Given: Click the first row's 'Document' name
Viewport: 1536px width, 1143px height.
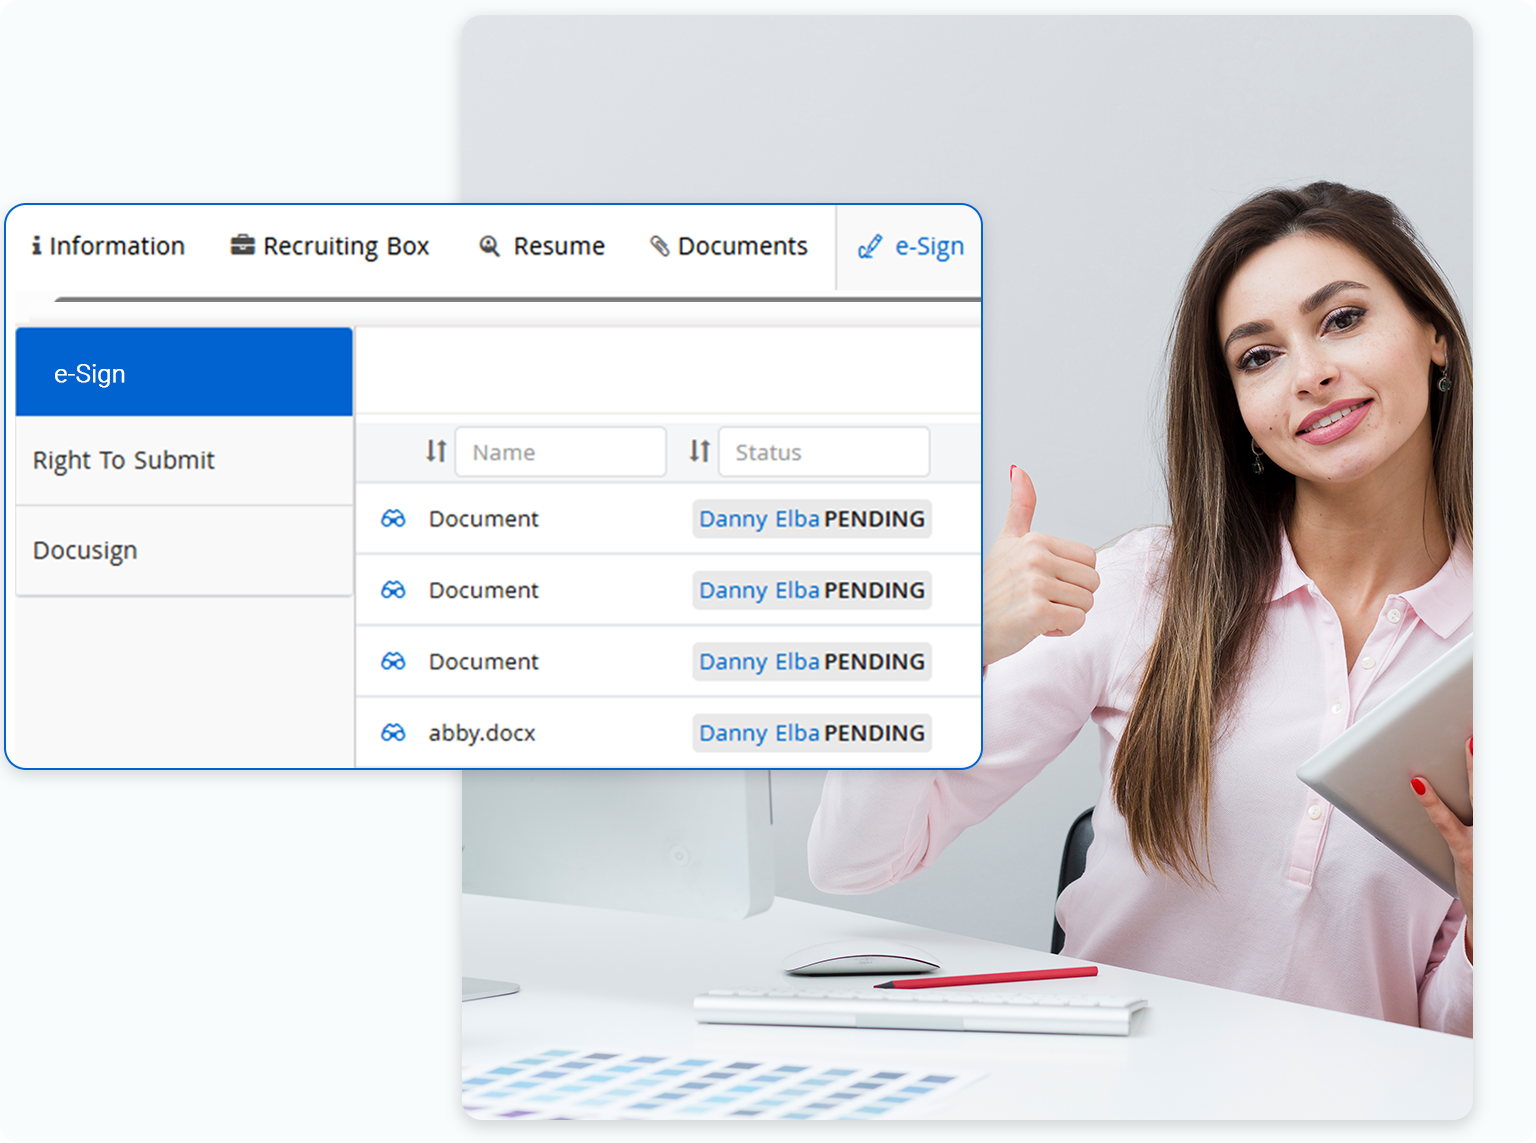Looking at the screenshot, I should tap(484, 519).
